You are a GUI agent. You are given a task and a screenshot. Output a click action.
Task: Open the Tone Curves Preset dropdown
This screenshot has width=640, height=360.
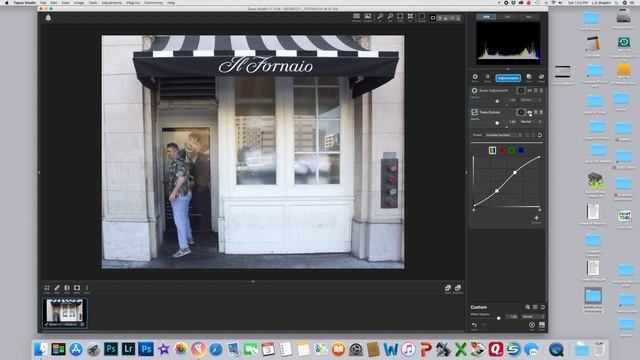pos(504,135)
